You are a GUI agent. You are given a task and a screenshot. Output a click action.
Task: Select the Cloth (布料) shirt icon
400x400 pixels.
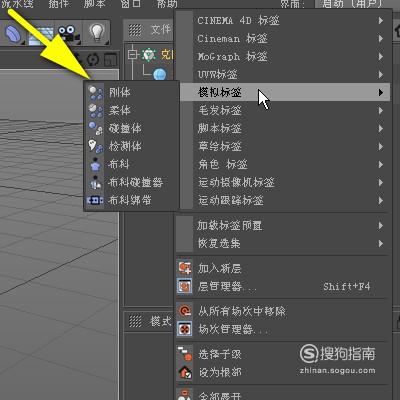(x=95, y=164)
